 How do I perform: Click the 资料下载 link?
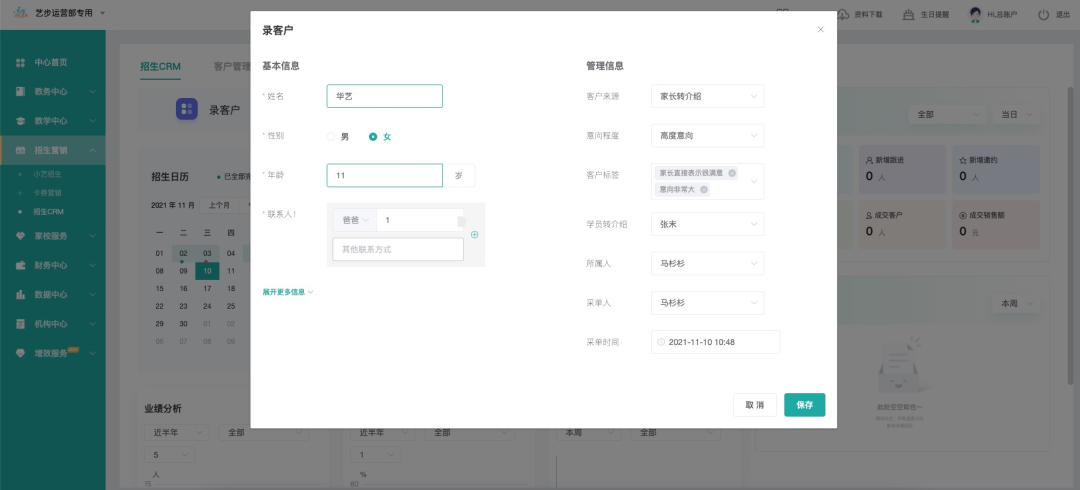(x=868, y=14)
